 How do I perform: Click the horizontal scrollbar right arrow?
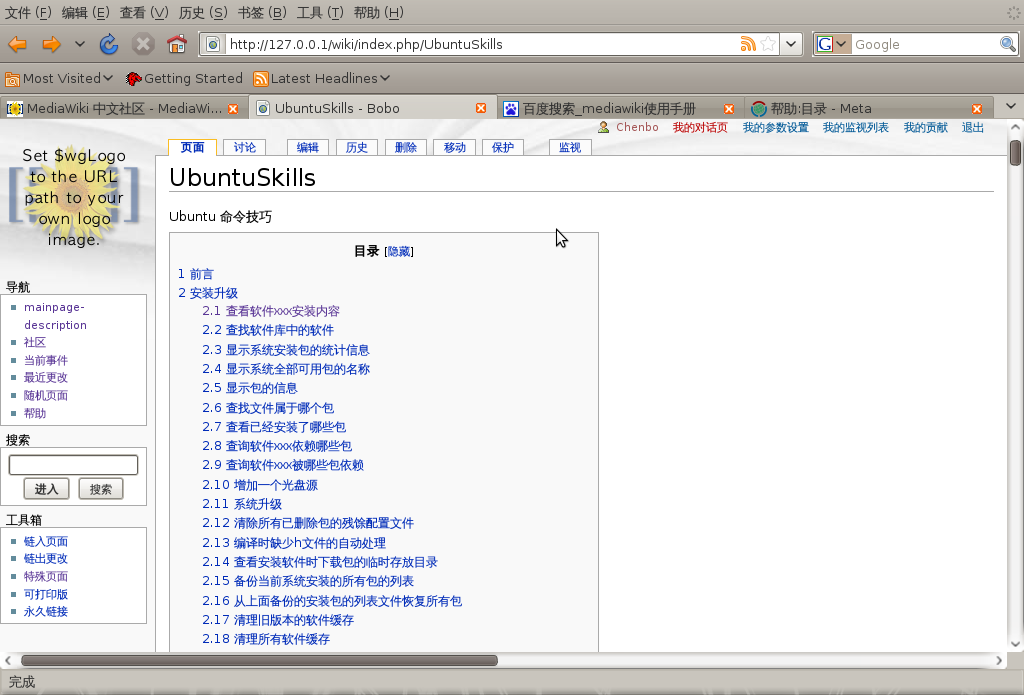(x=999, y=660)
